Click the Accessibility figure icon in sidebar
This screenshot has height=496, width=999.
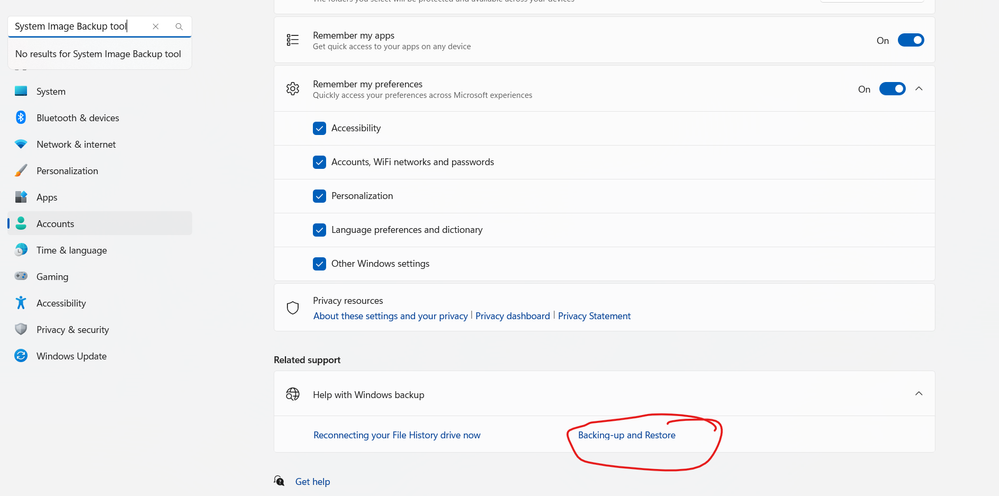pyautogui.click(x=21, y=303)
